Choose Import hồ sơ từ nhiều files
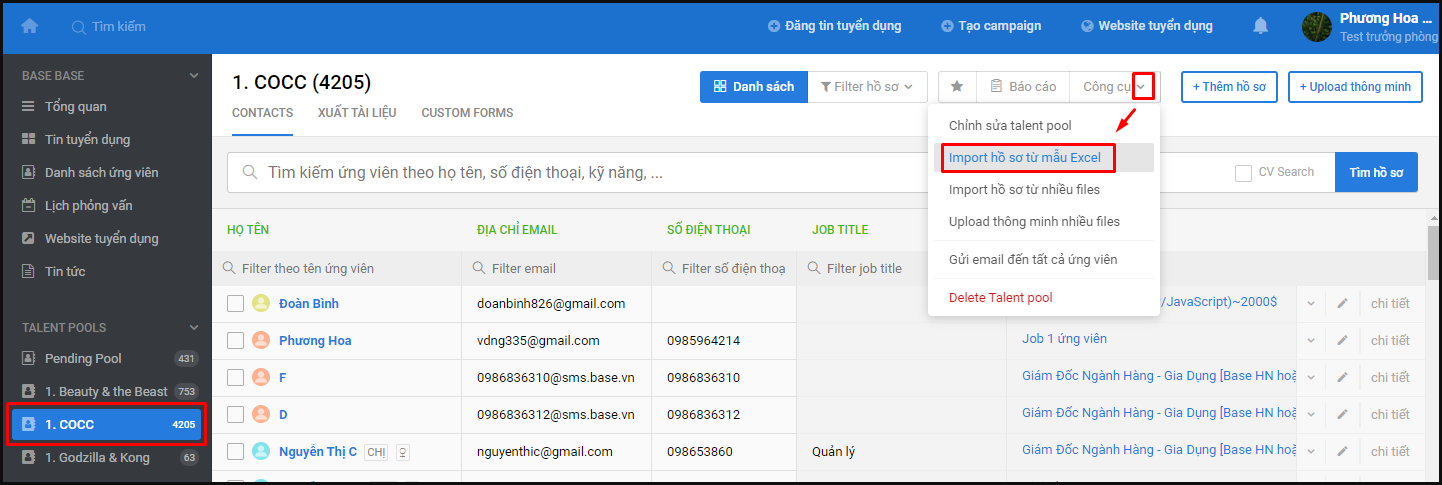 (1044, 190)
